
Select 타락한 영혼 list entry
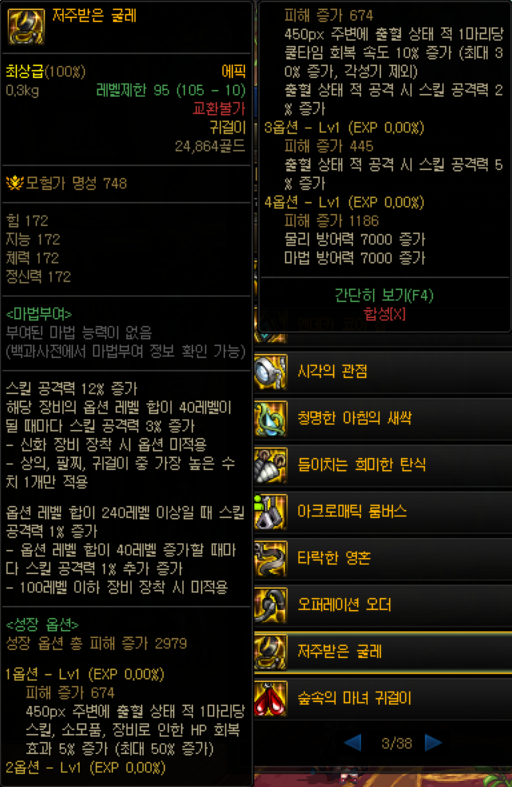coord(383,559)
